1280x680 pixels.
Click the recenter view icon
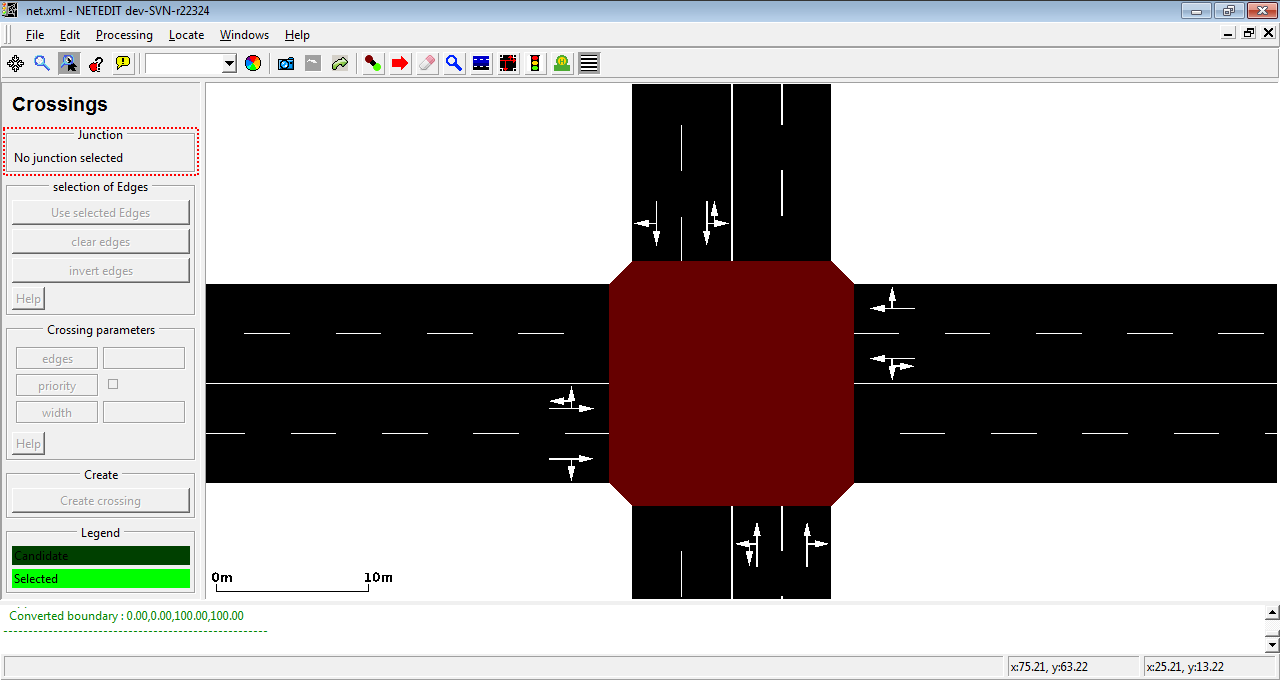pos(15,63)
